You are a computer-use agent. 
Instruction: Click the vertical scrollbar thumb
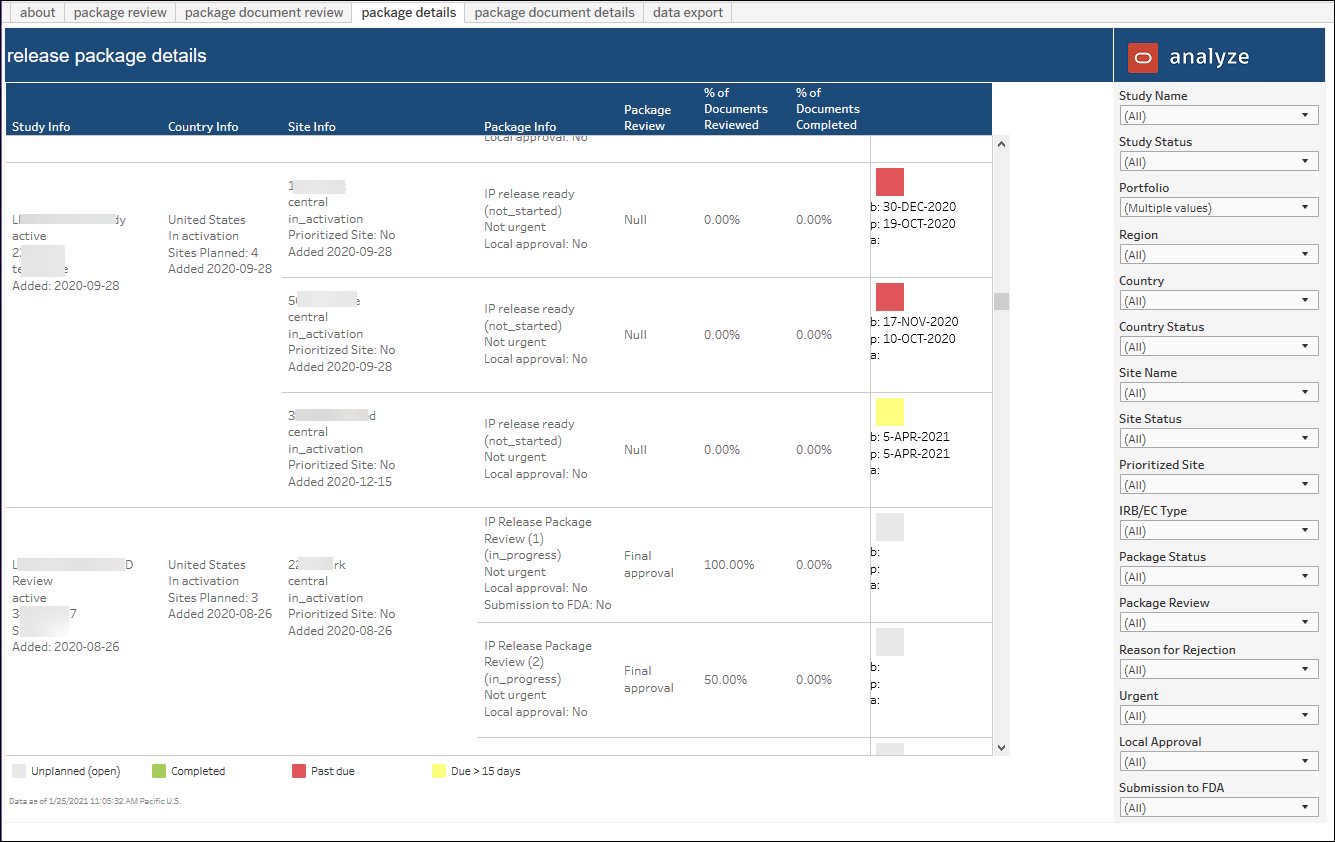click(x=1002, y=302)
